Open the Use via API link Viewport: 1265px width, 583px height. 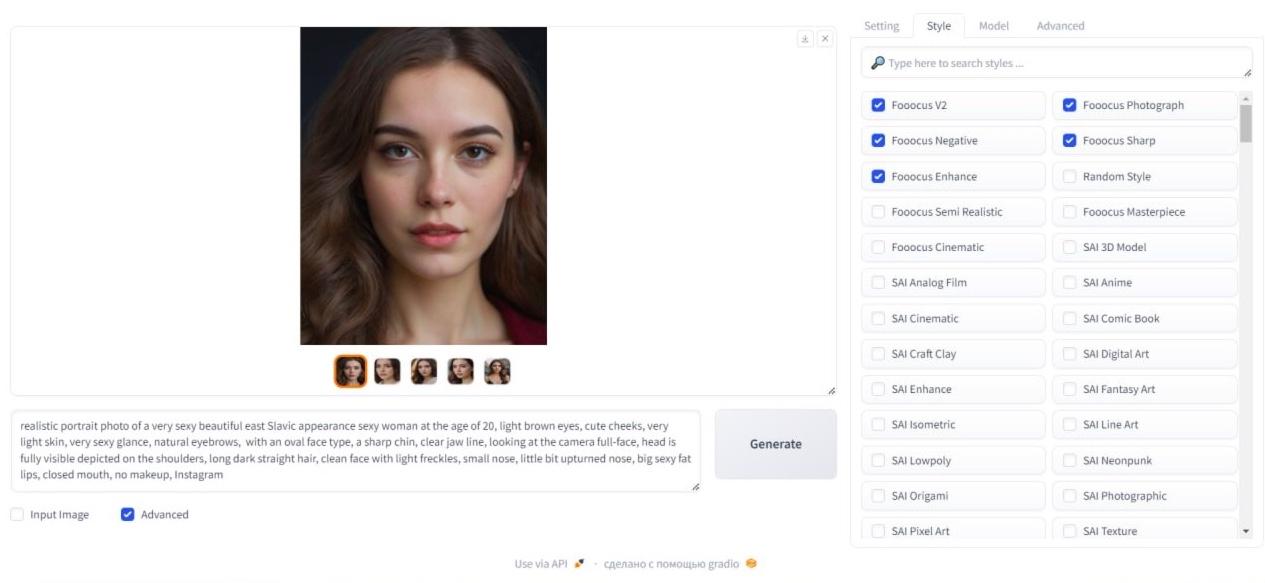pyautogui.click(x=549, y=564)
